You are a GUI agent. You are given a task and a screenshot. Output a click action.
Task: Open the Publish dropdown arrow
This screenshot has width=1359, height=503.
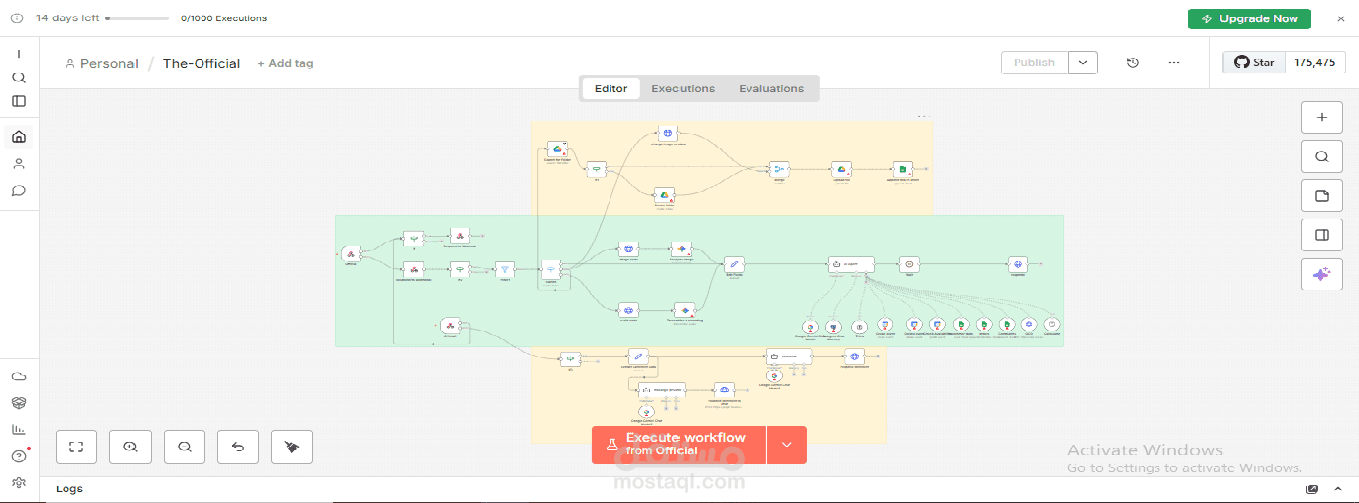coord(1083,63)
